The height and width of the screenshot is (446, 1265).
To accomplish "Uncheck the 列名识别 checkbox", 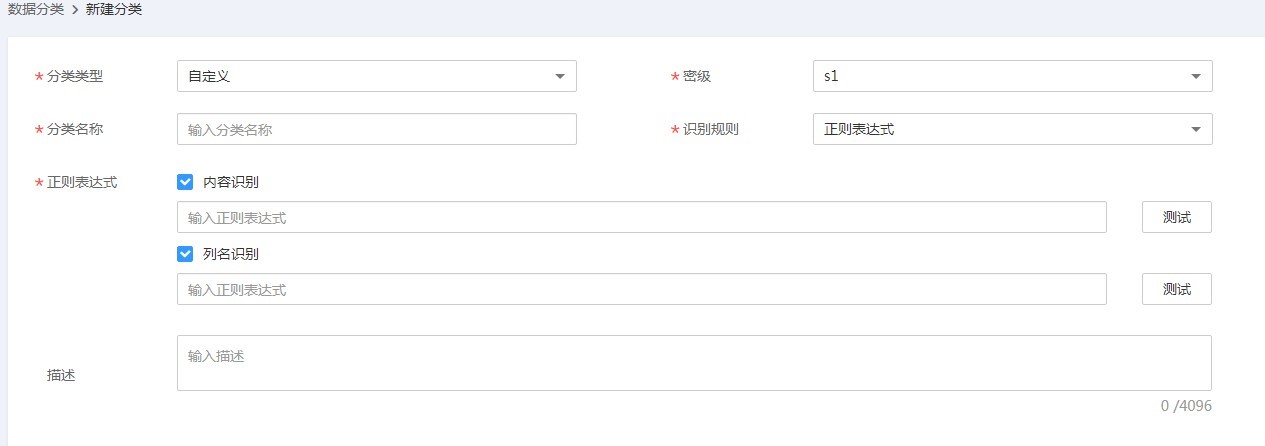I will pos(185,254).
